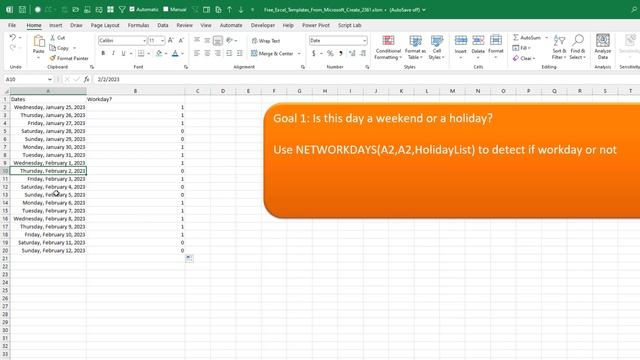Select cell 'Saturday, January 28, 2023'
The image size is (640, 360).
pos(48,131)
